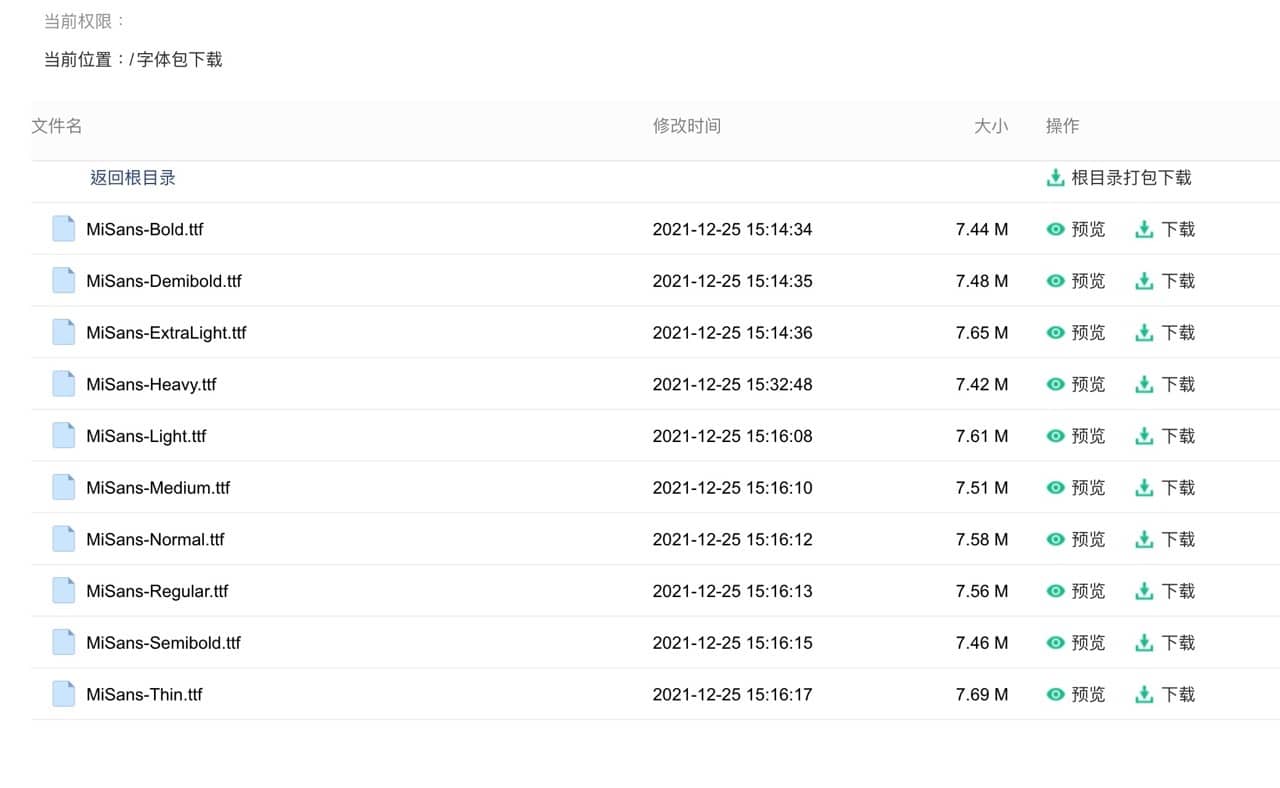This screenshot has width=1280, height=788.
Task: Click the download icon for MiSans-Semibold.ttf
Action: coord(1145,643)
